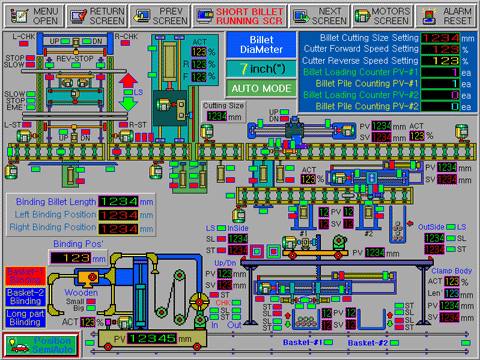Open the RETURN SCREEN navigation item
The height and width of the screenshot is (360, 480).
tap(97, 16)
